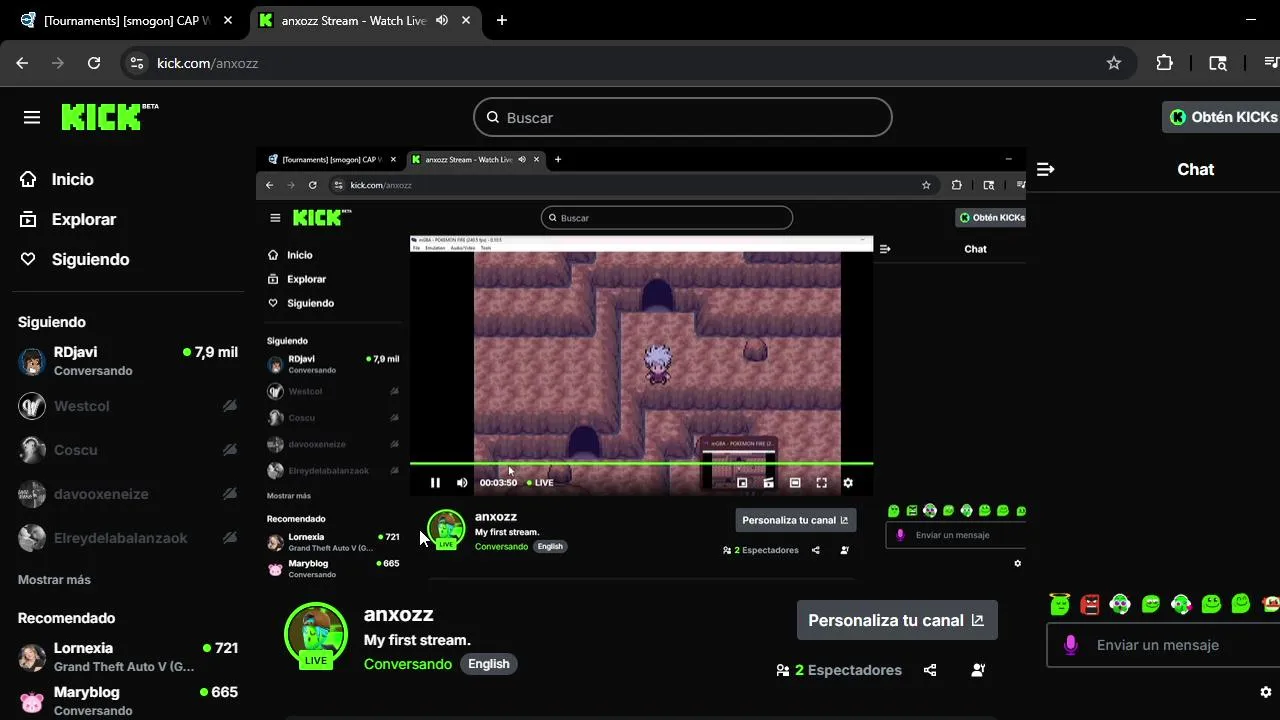
Task: Open the hamburger sidebar menu
Action: [x=32, y=117]
